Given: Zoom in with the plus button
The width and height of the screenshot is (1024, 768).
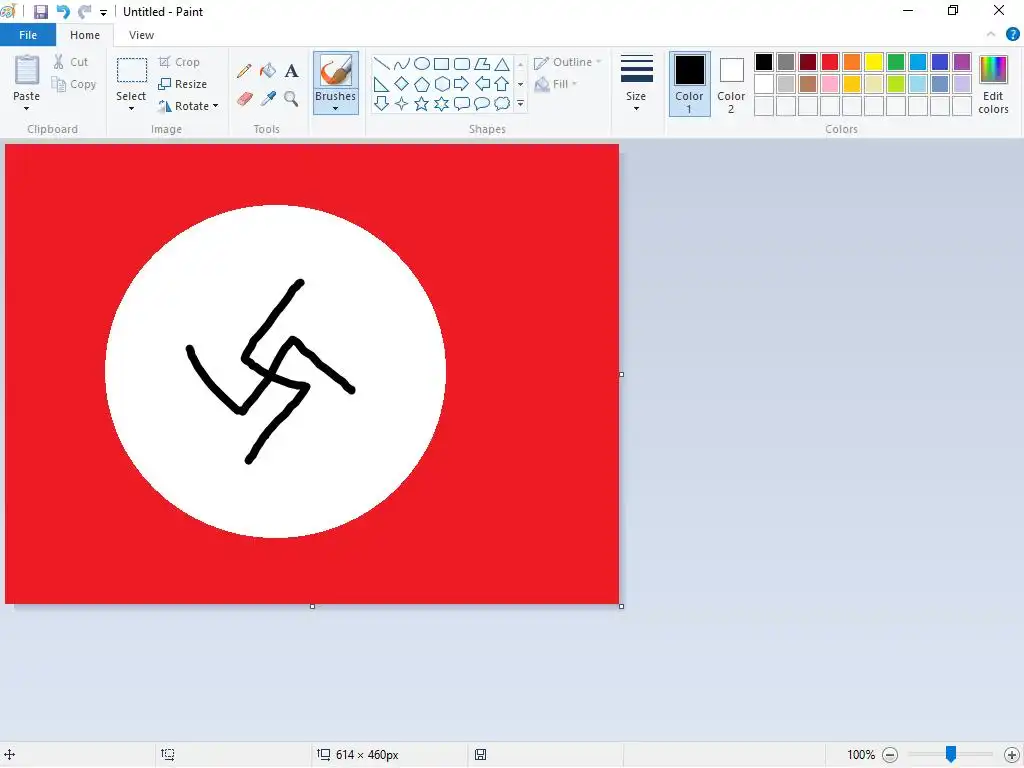Looking at the screenshot, I should 1012,755.
